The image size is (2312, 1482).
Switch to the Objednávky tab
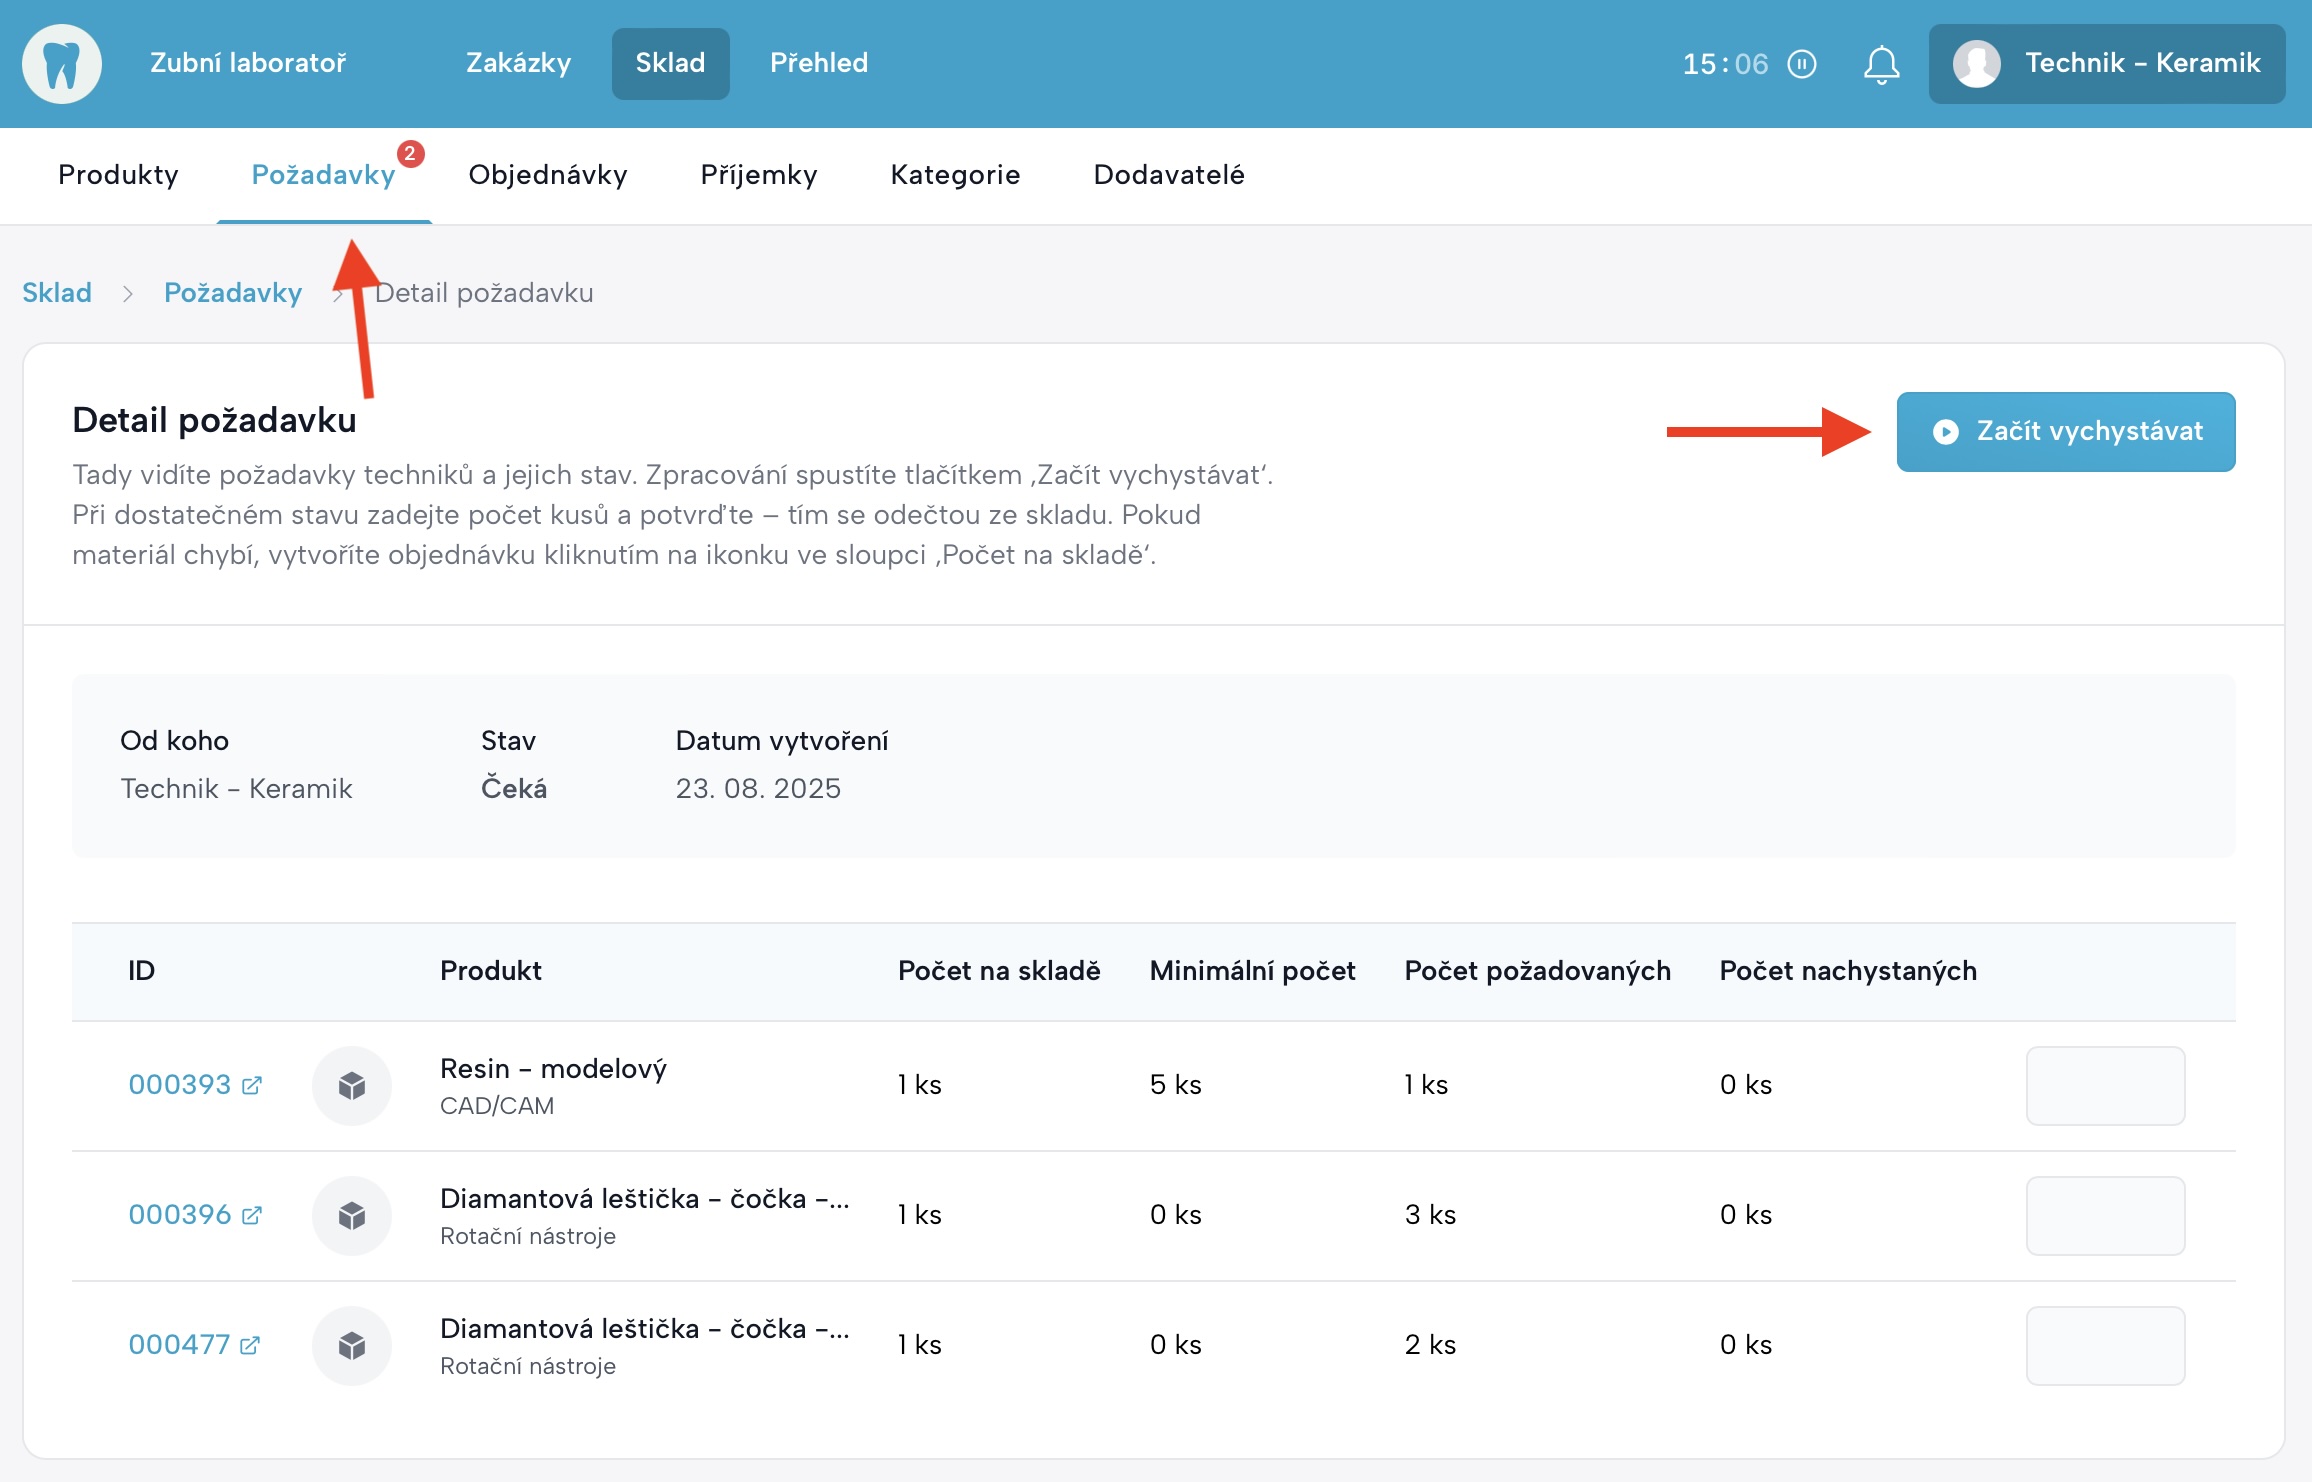click(547, 175)
